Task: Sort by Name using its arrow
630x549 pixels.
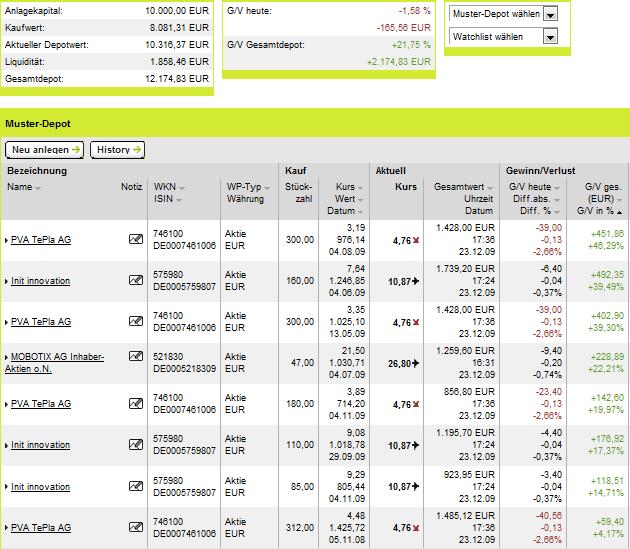Action: [x=38, y=188]
